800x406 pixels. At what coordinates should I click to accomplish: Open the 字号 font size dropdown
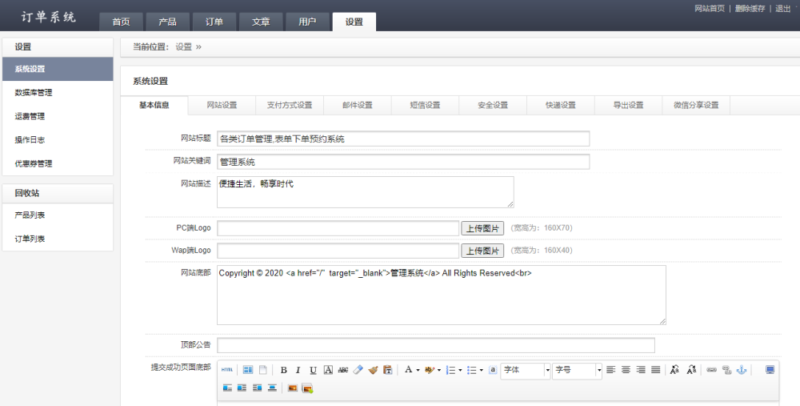point(577,370)
